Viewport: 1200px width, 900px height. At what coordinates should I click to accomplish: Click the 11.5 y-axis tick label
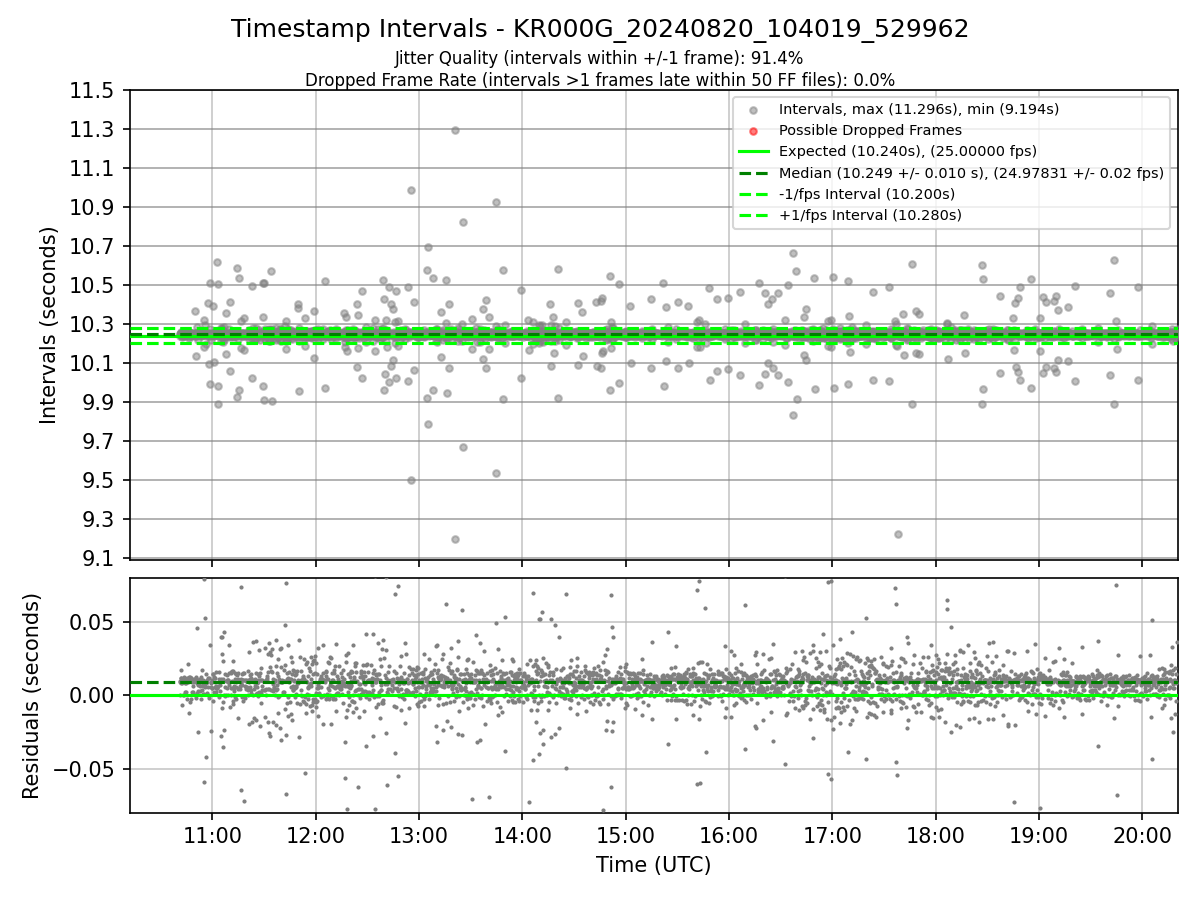tap(92, 91)
